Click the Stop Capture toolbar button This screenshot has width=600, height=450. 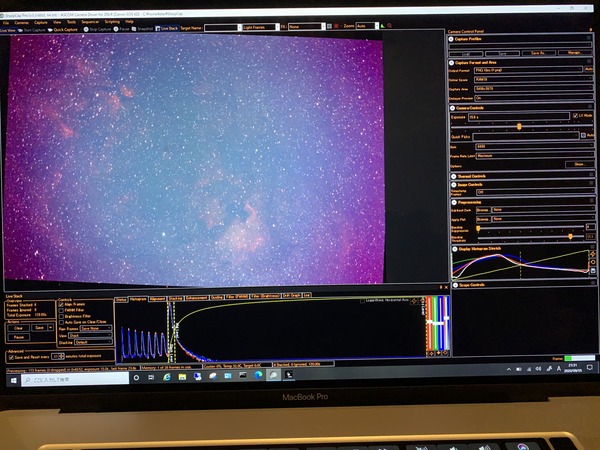98,29
